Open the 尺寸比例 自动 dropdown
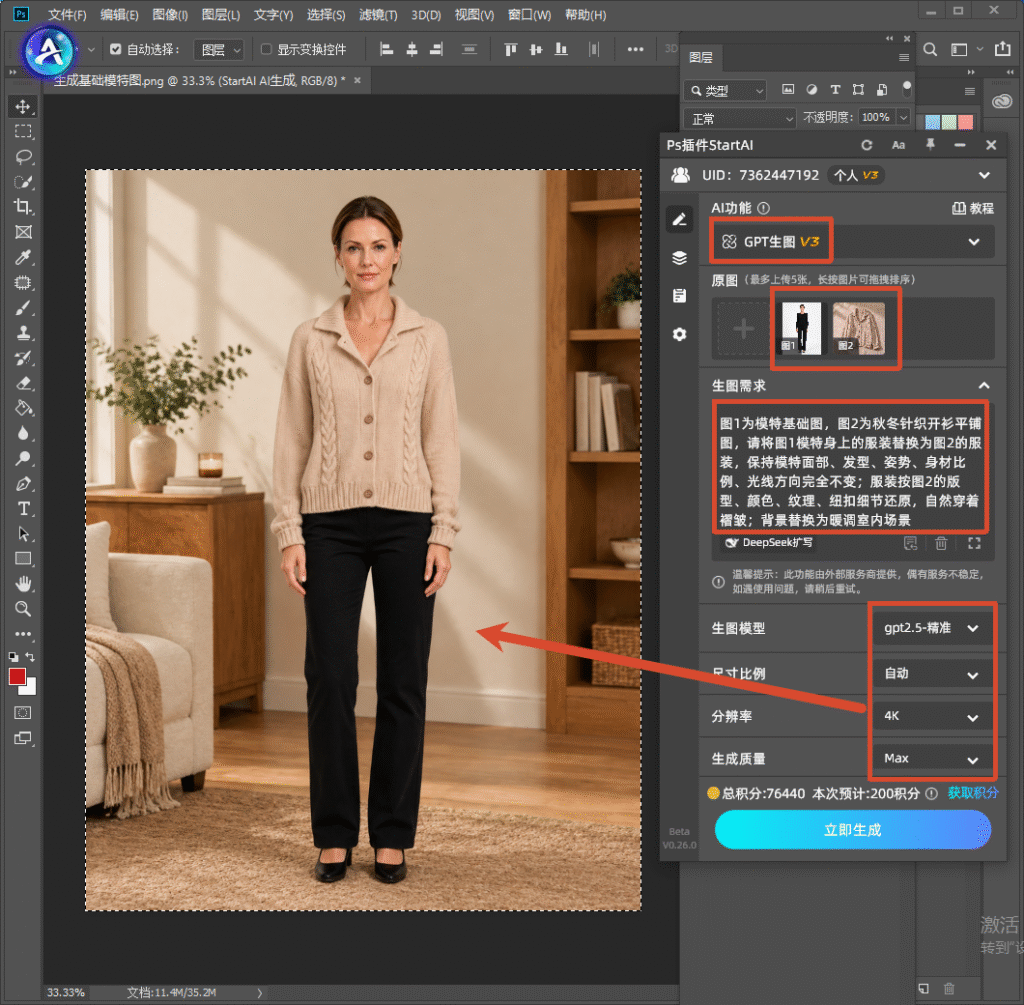The image size is (1024, 1005). pos(932,674)
